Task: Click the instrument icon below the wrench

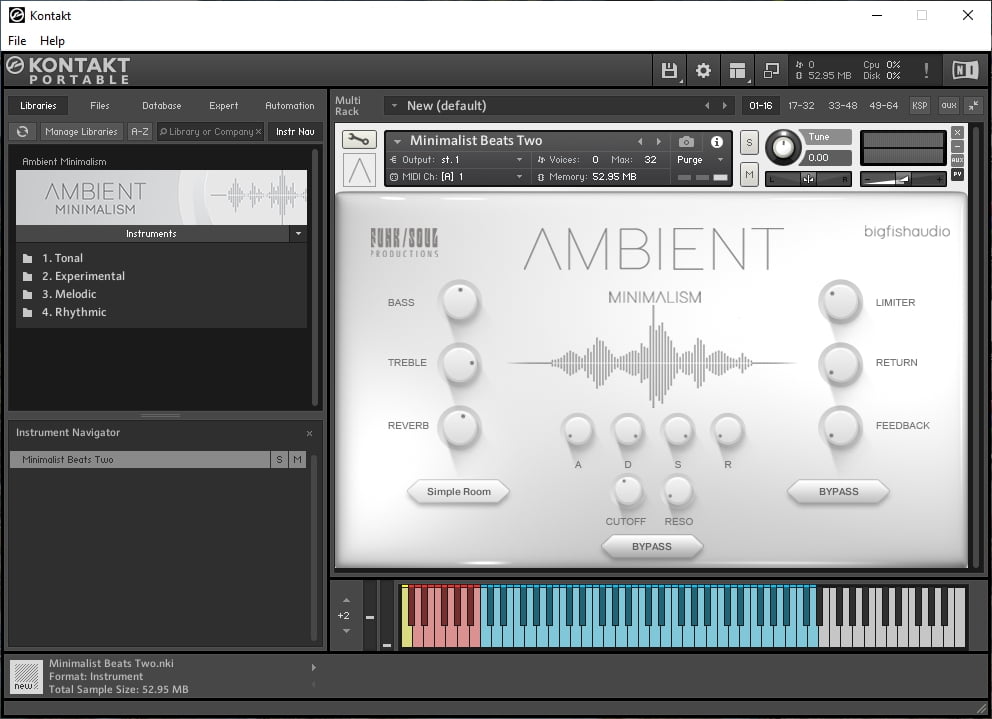Action: (359, 170)
